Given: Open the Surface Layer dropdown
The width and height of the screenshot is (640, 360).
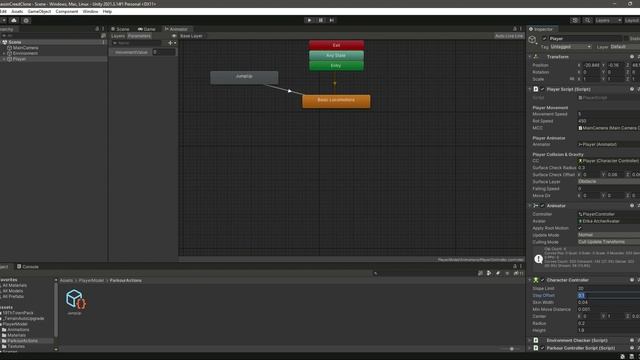Looking at the screenshot, I should pyautogui.click(x=609, y=182).
